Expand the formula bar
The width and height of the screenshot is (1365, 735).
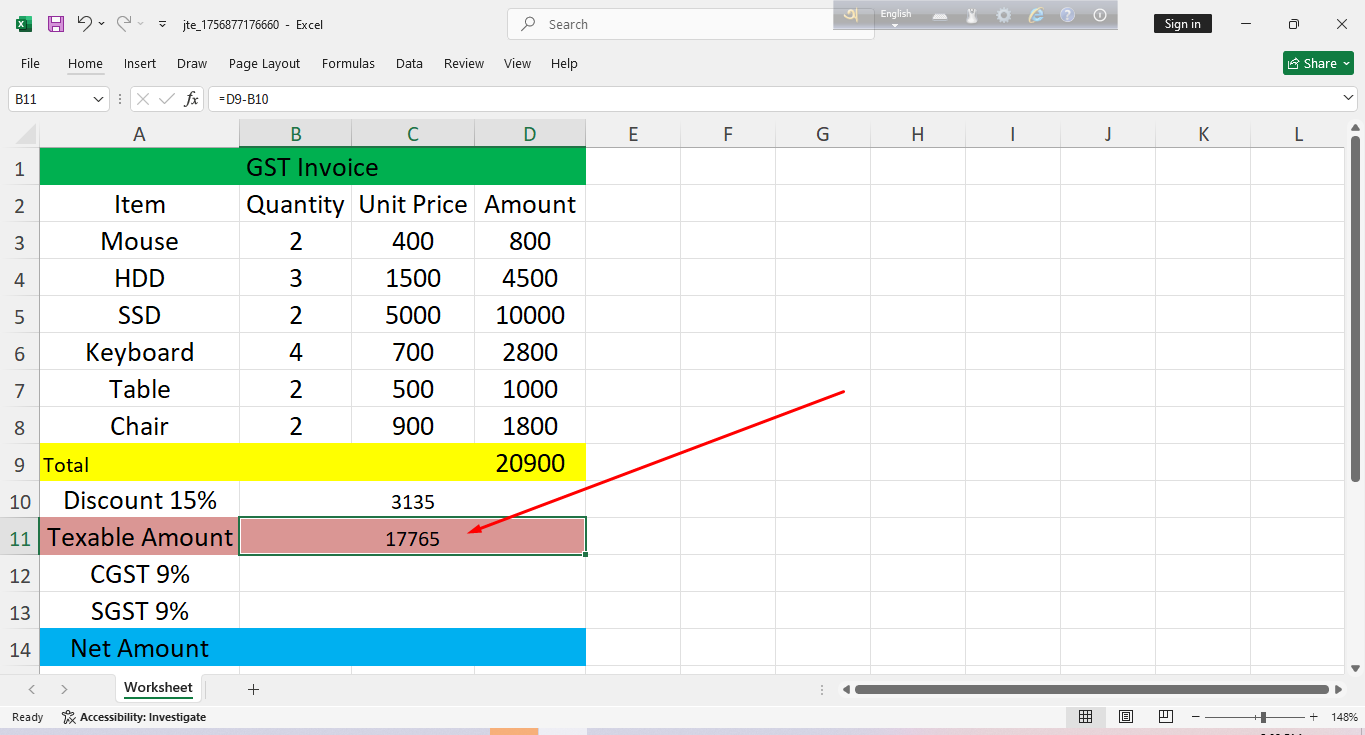[x=1348, y=99]
